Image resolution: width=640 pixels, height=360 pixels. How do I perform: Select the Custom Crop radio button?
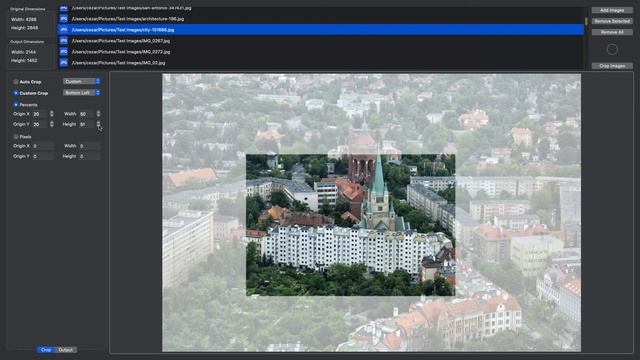click(x=16, y=93)
